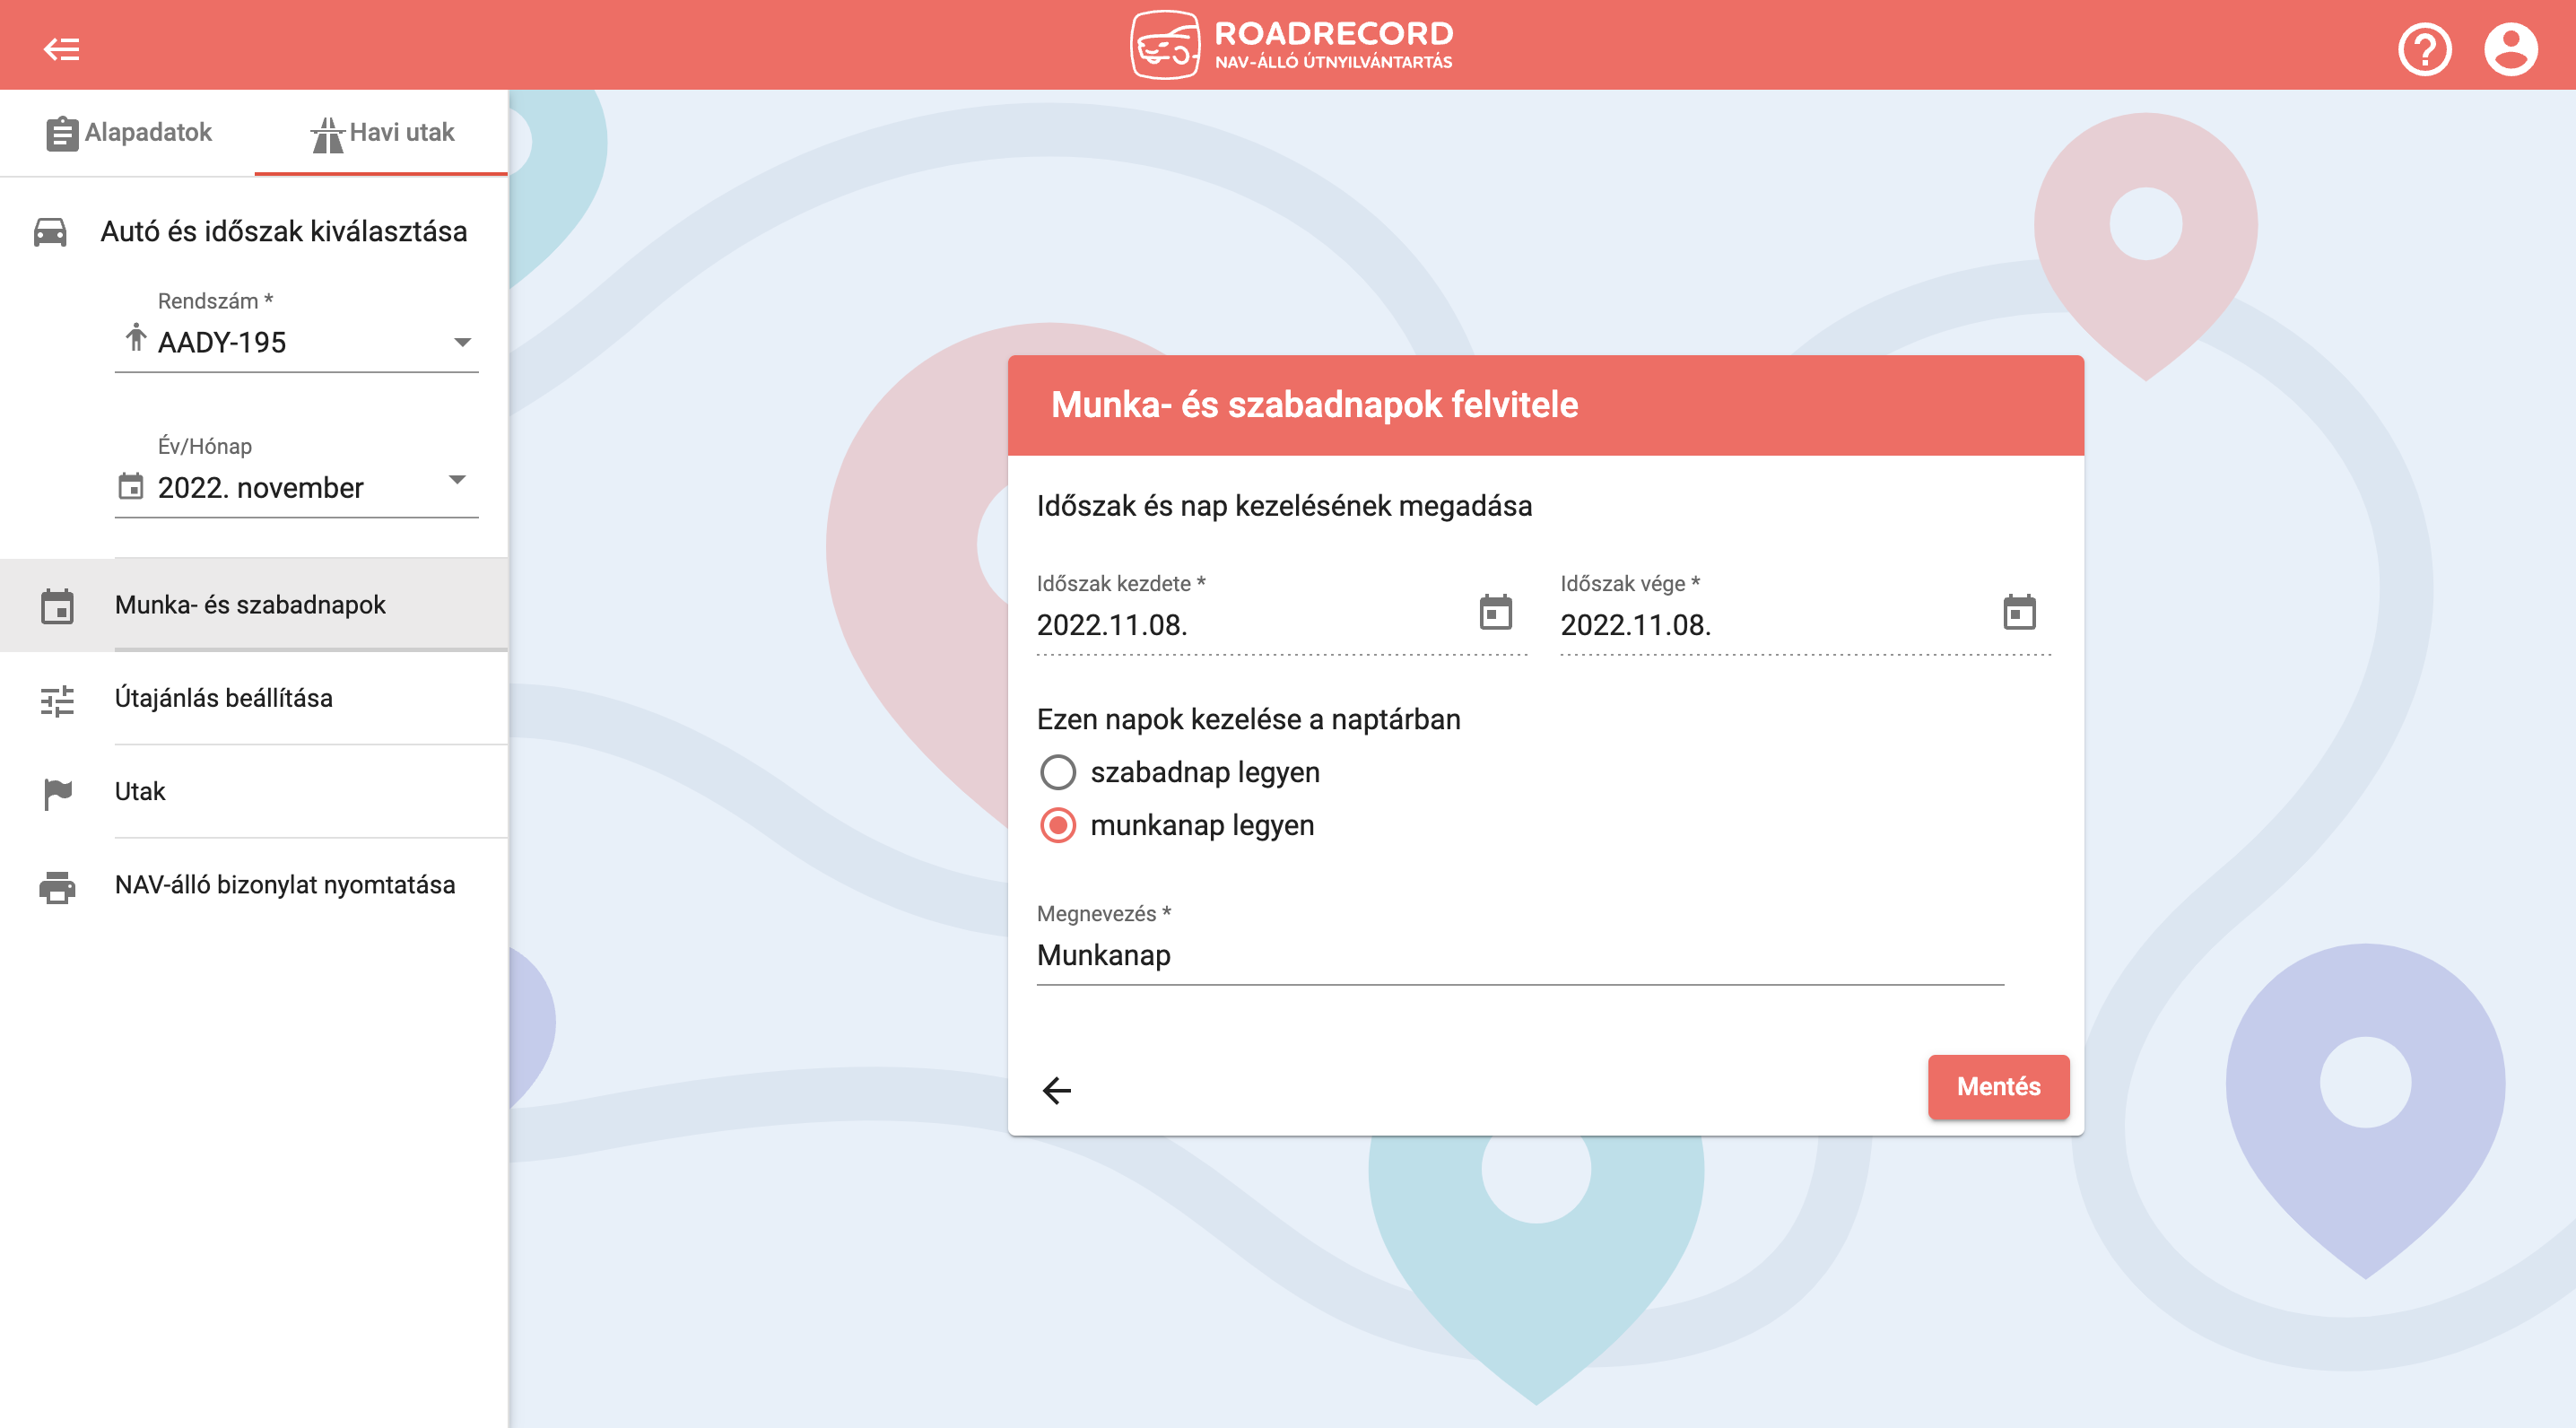
Task: Click the Mentés save button
Action: click(1998, 1086)
